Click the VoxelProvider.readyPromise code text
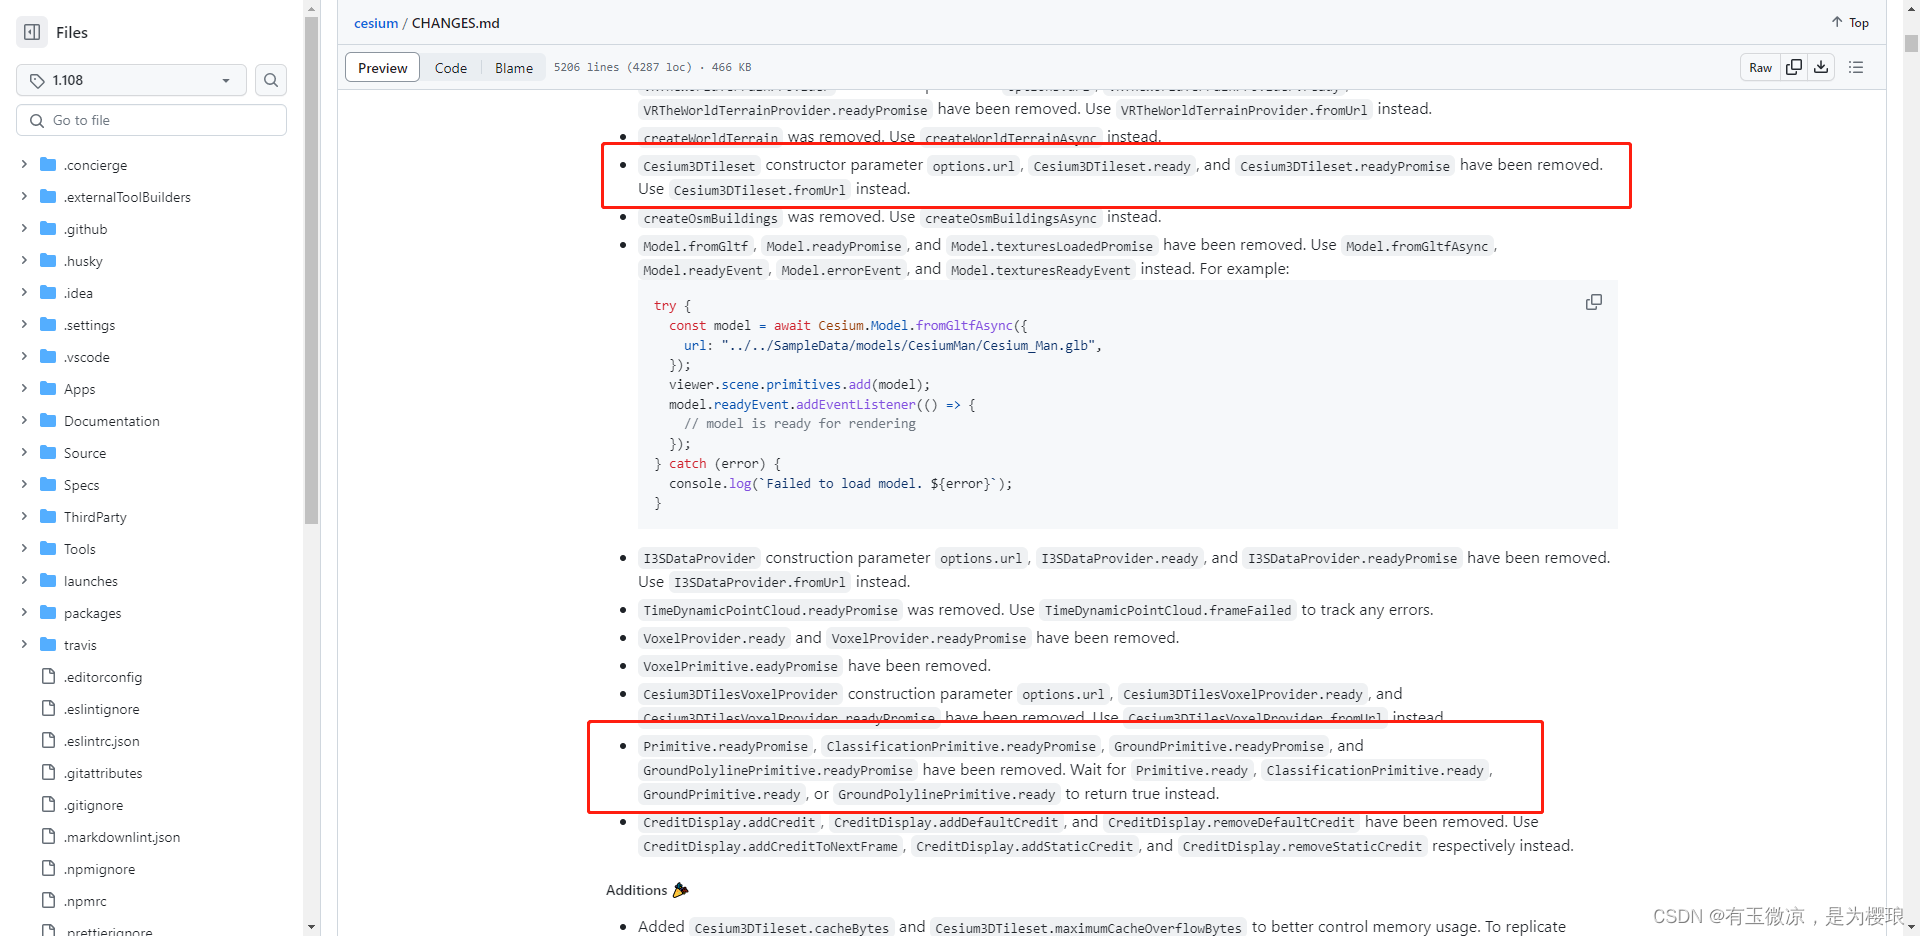 [x=929, y=639]
